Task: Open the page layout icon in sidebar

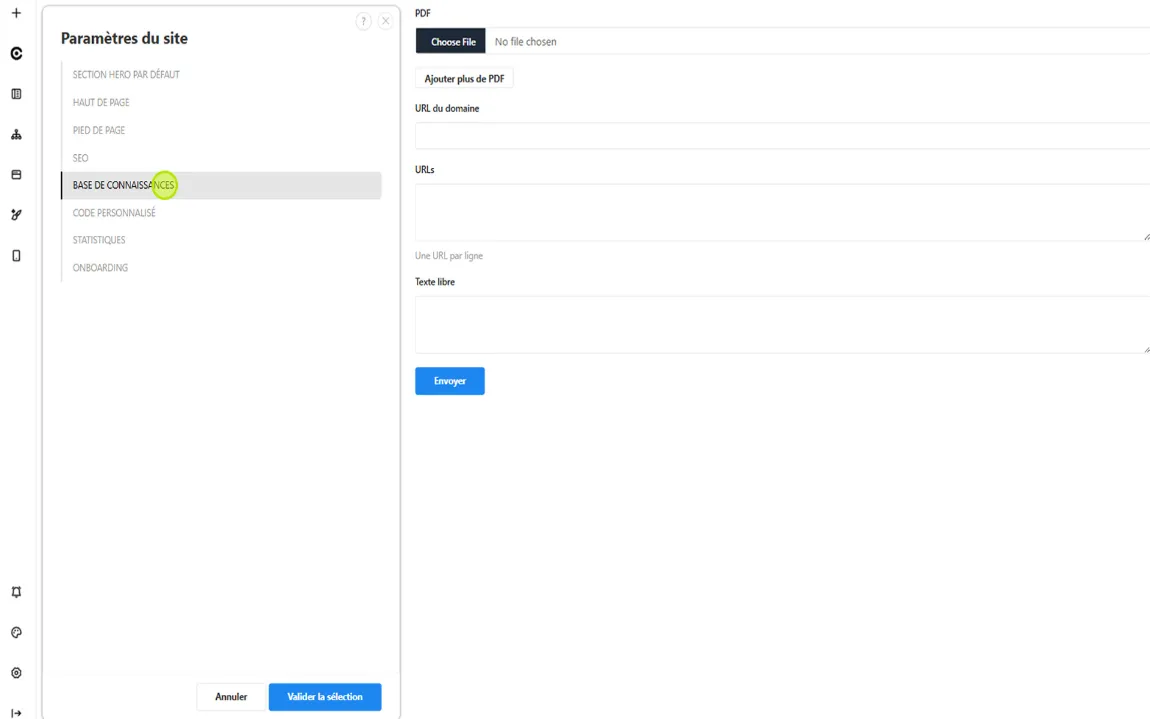Action: coord(16,94)
